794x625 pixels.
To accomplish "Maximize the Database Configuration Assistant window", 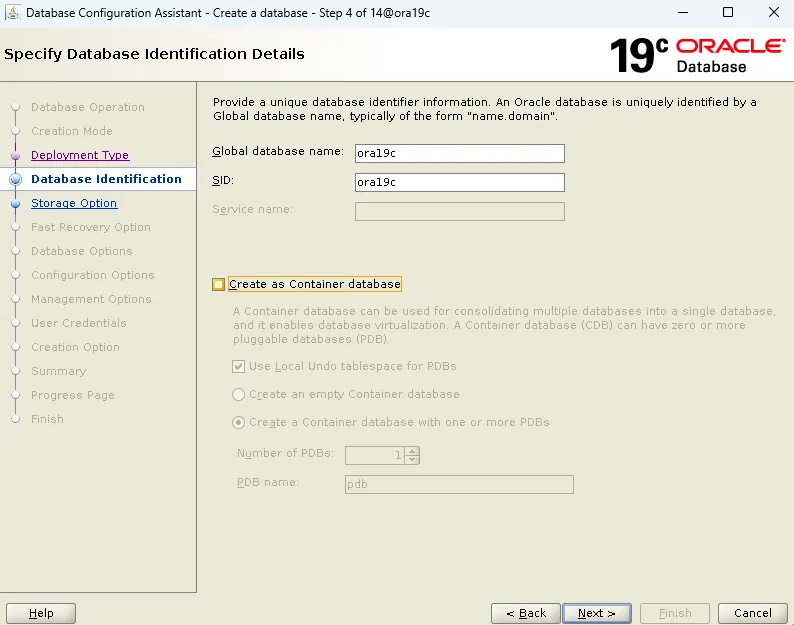I will click(728, 12).
